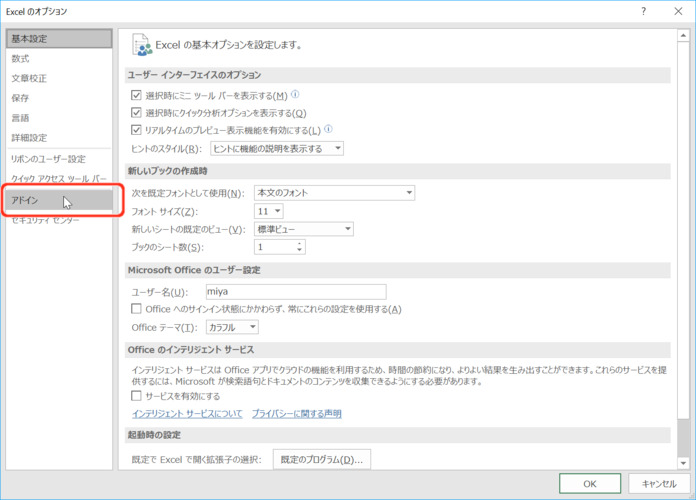Image resolution: width=696 pixels, height=500 pixels.
Task: Open the 既定フォント dropdown (本文のフォント)
Action: coord(335,193)
